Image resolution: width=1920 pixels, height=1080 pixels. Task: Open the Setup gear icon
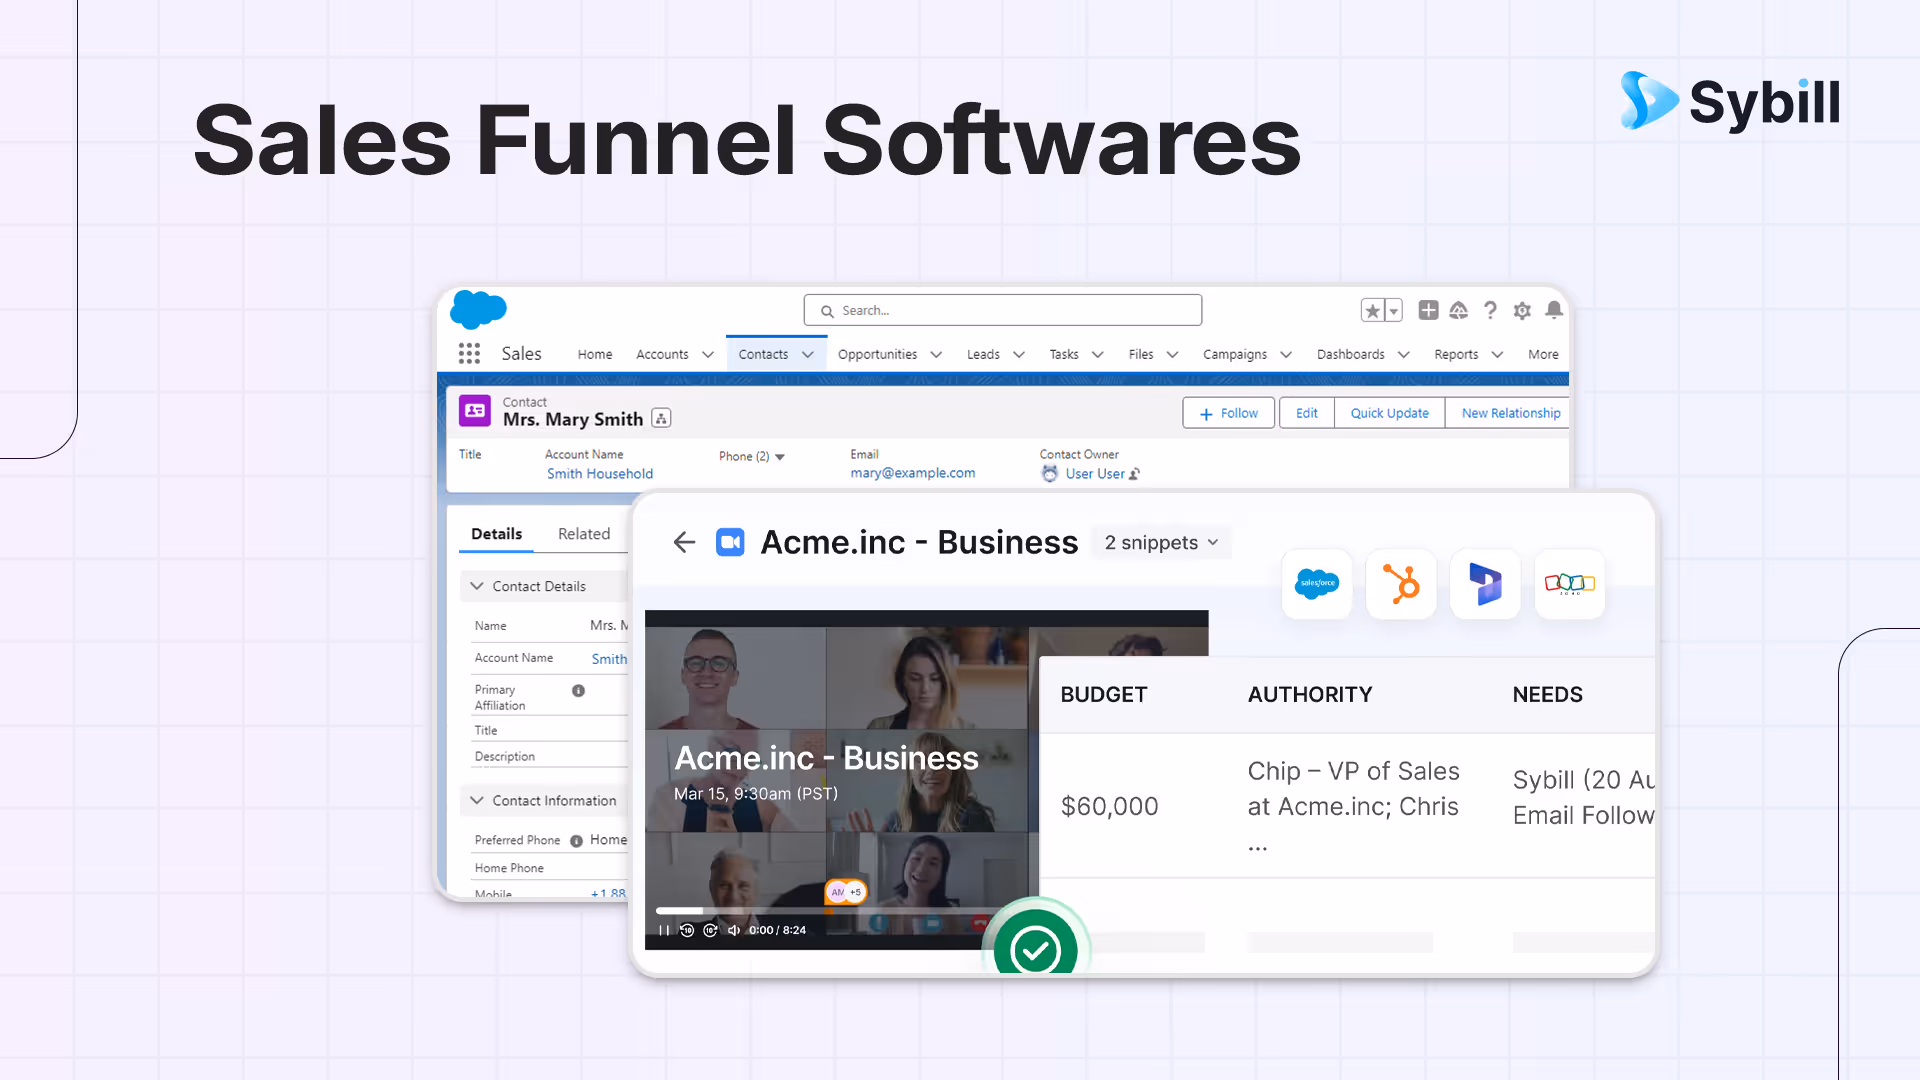click(1522, 311)
